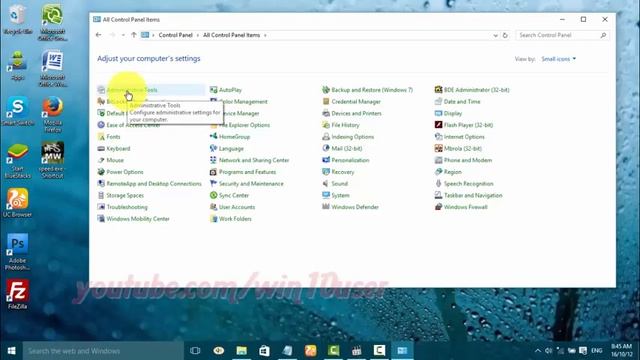Open Mouse settings icon
The image size is (640, 360).
[x=101, y=160]
